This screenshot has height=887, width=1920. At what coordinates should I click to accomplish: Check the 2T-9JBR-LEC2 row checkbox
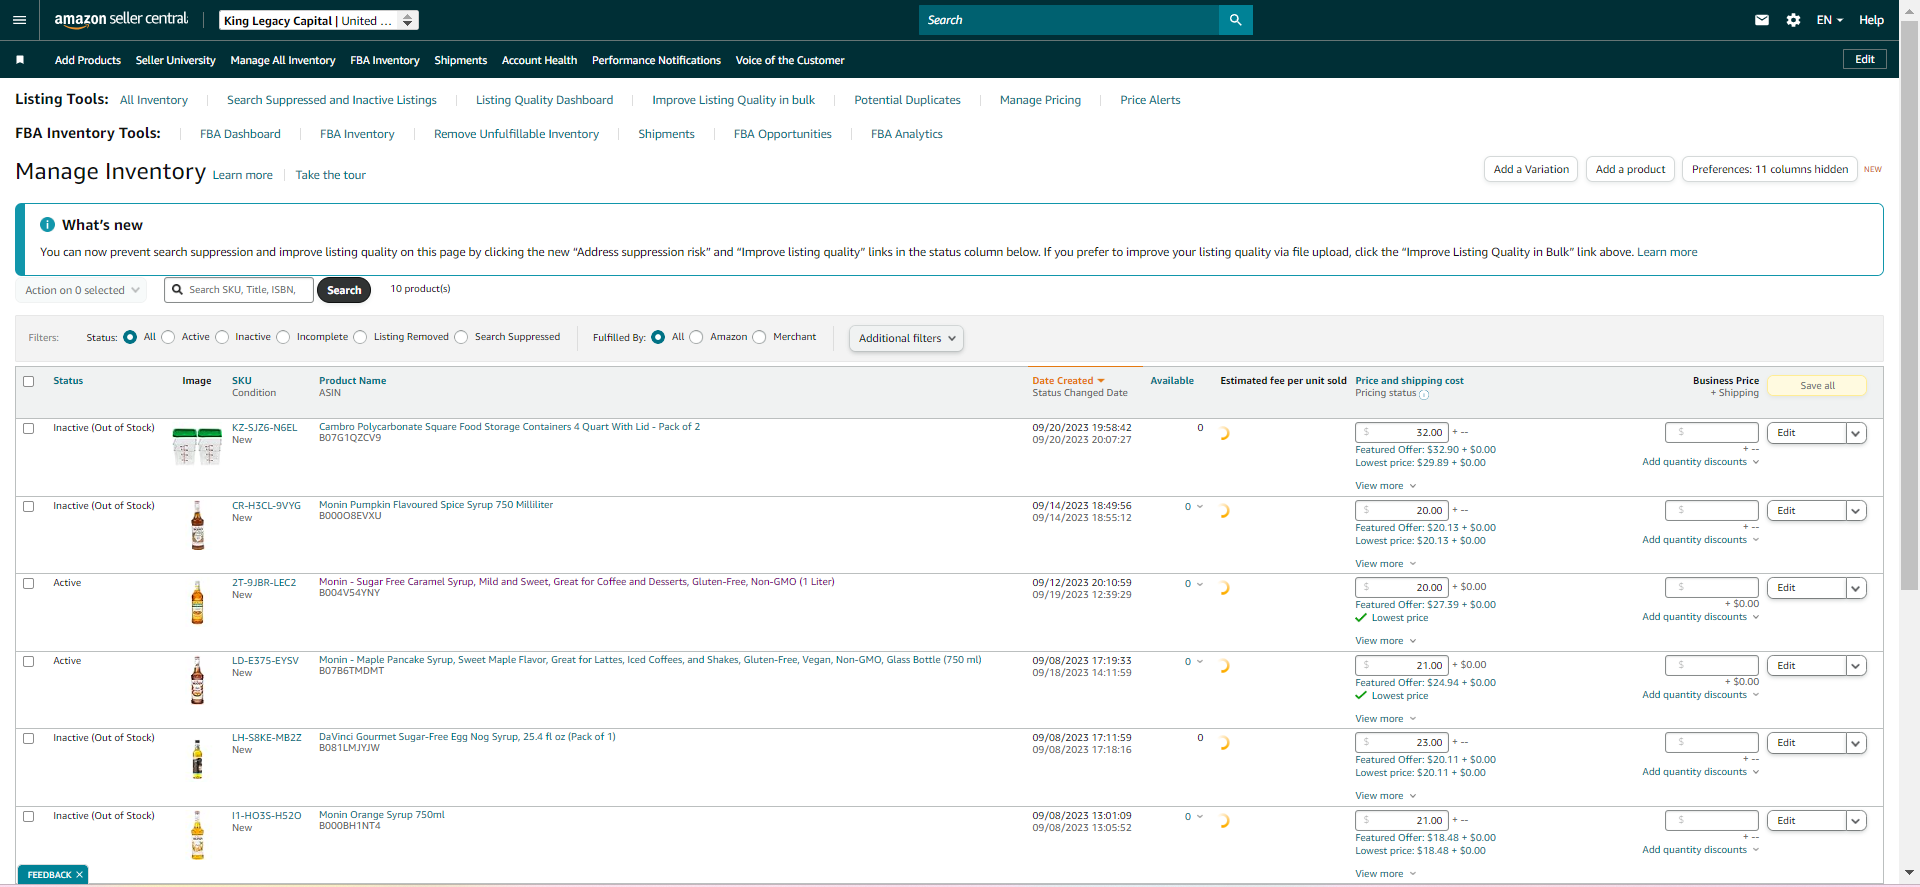(29, 583)
